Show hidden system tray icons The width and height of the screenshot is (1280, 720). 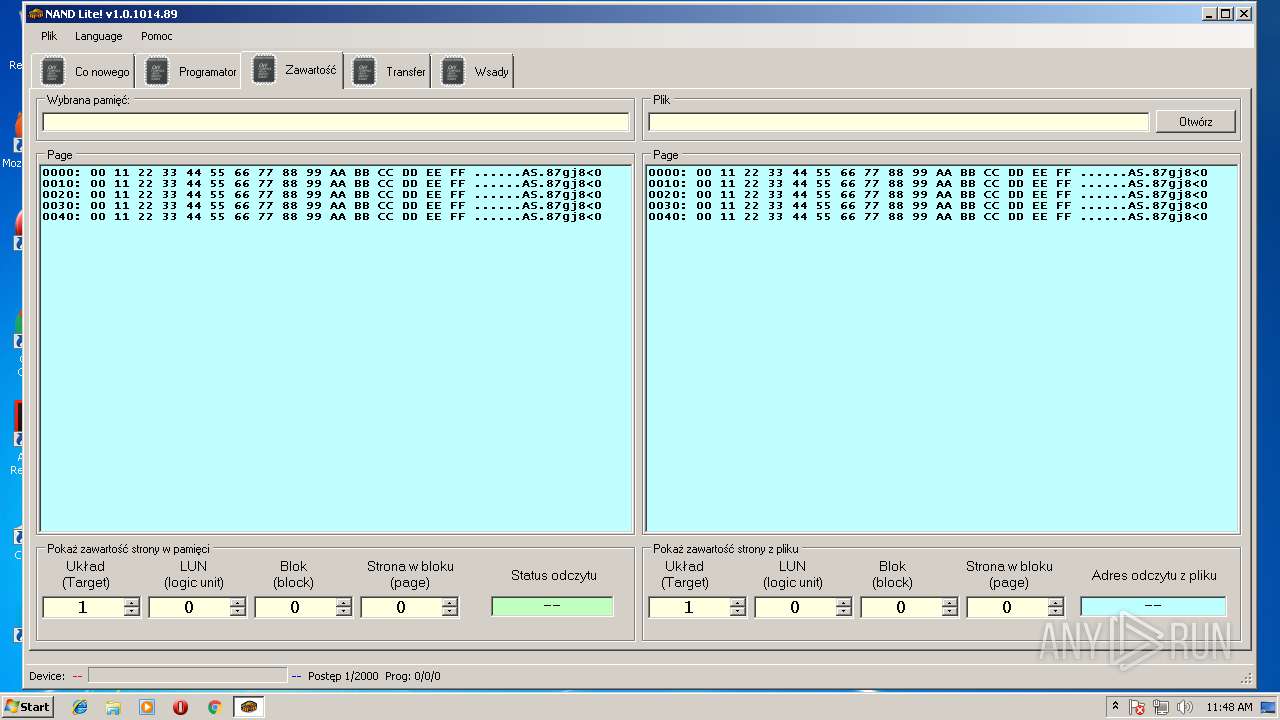coord(1115,706)
